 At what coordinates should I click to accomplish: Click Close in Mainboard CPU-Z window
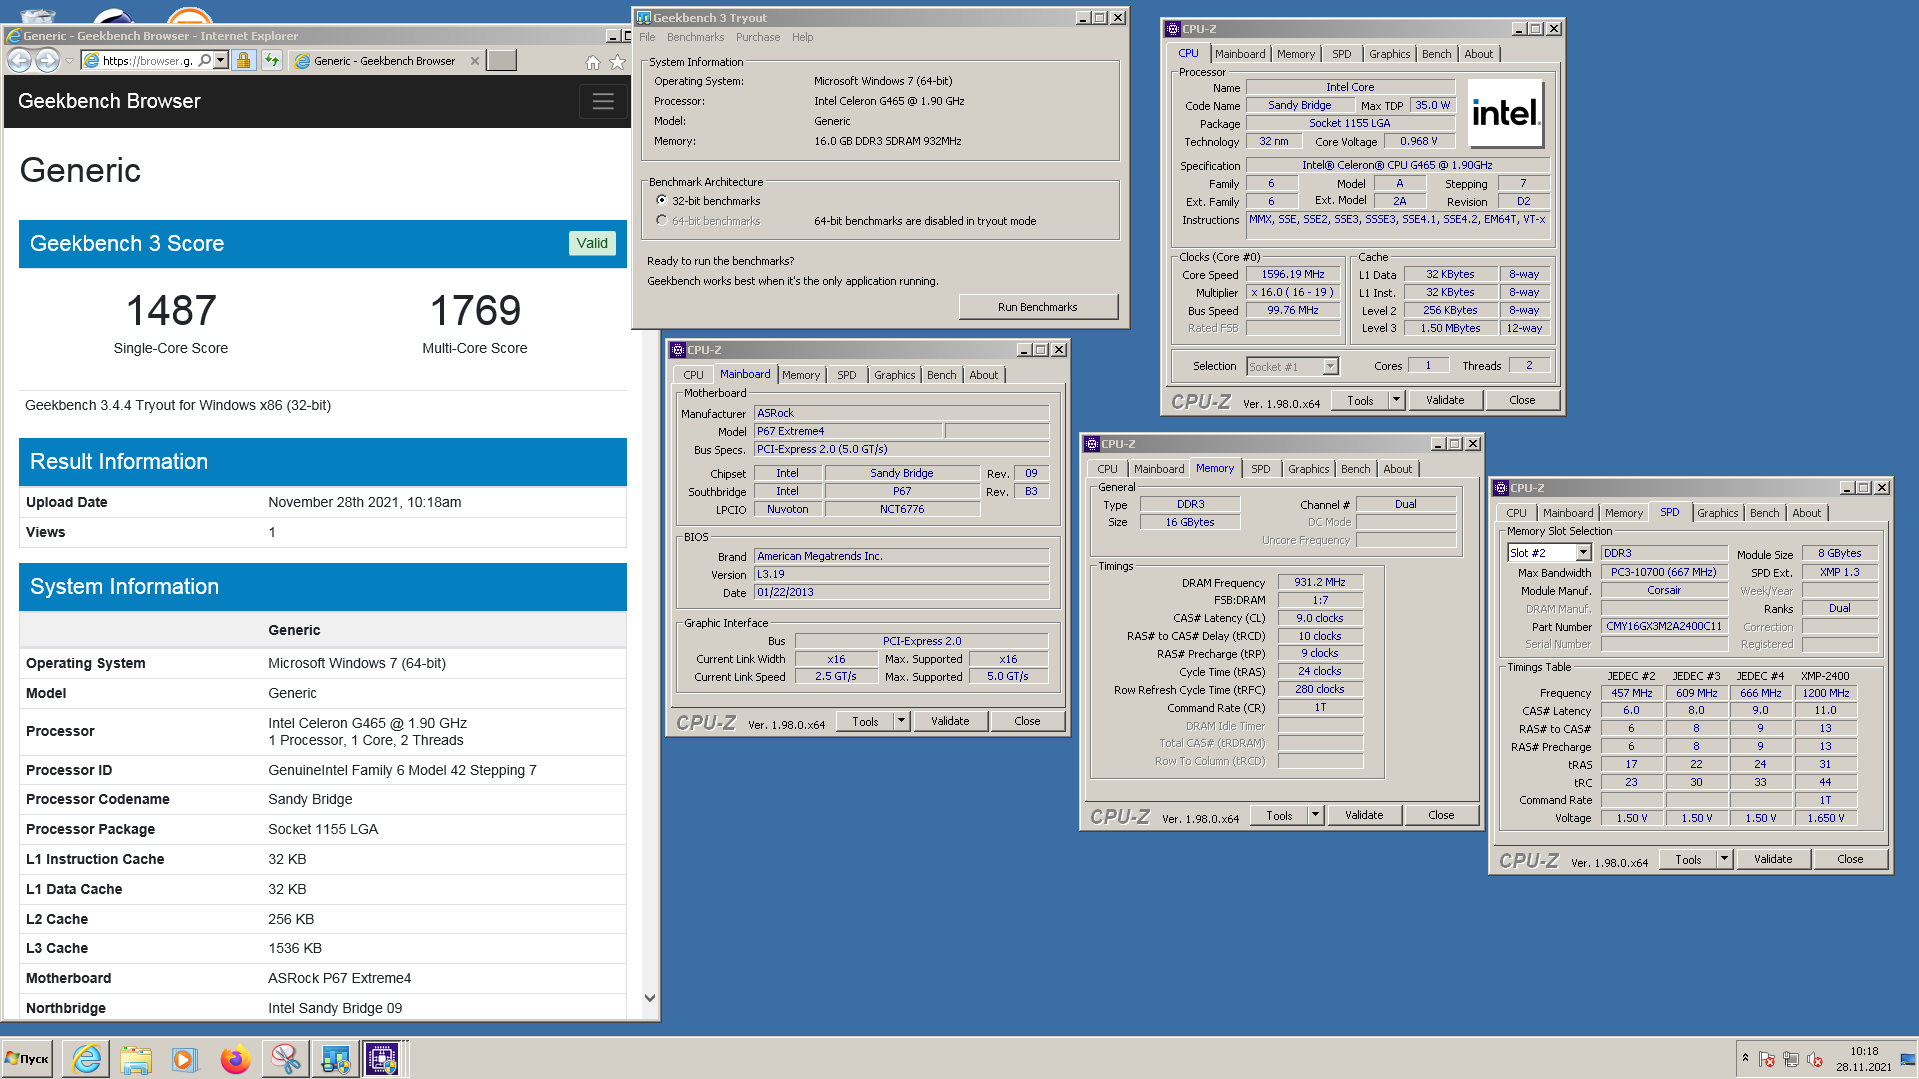1027,721
